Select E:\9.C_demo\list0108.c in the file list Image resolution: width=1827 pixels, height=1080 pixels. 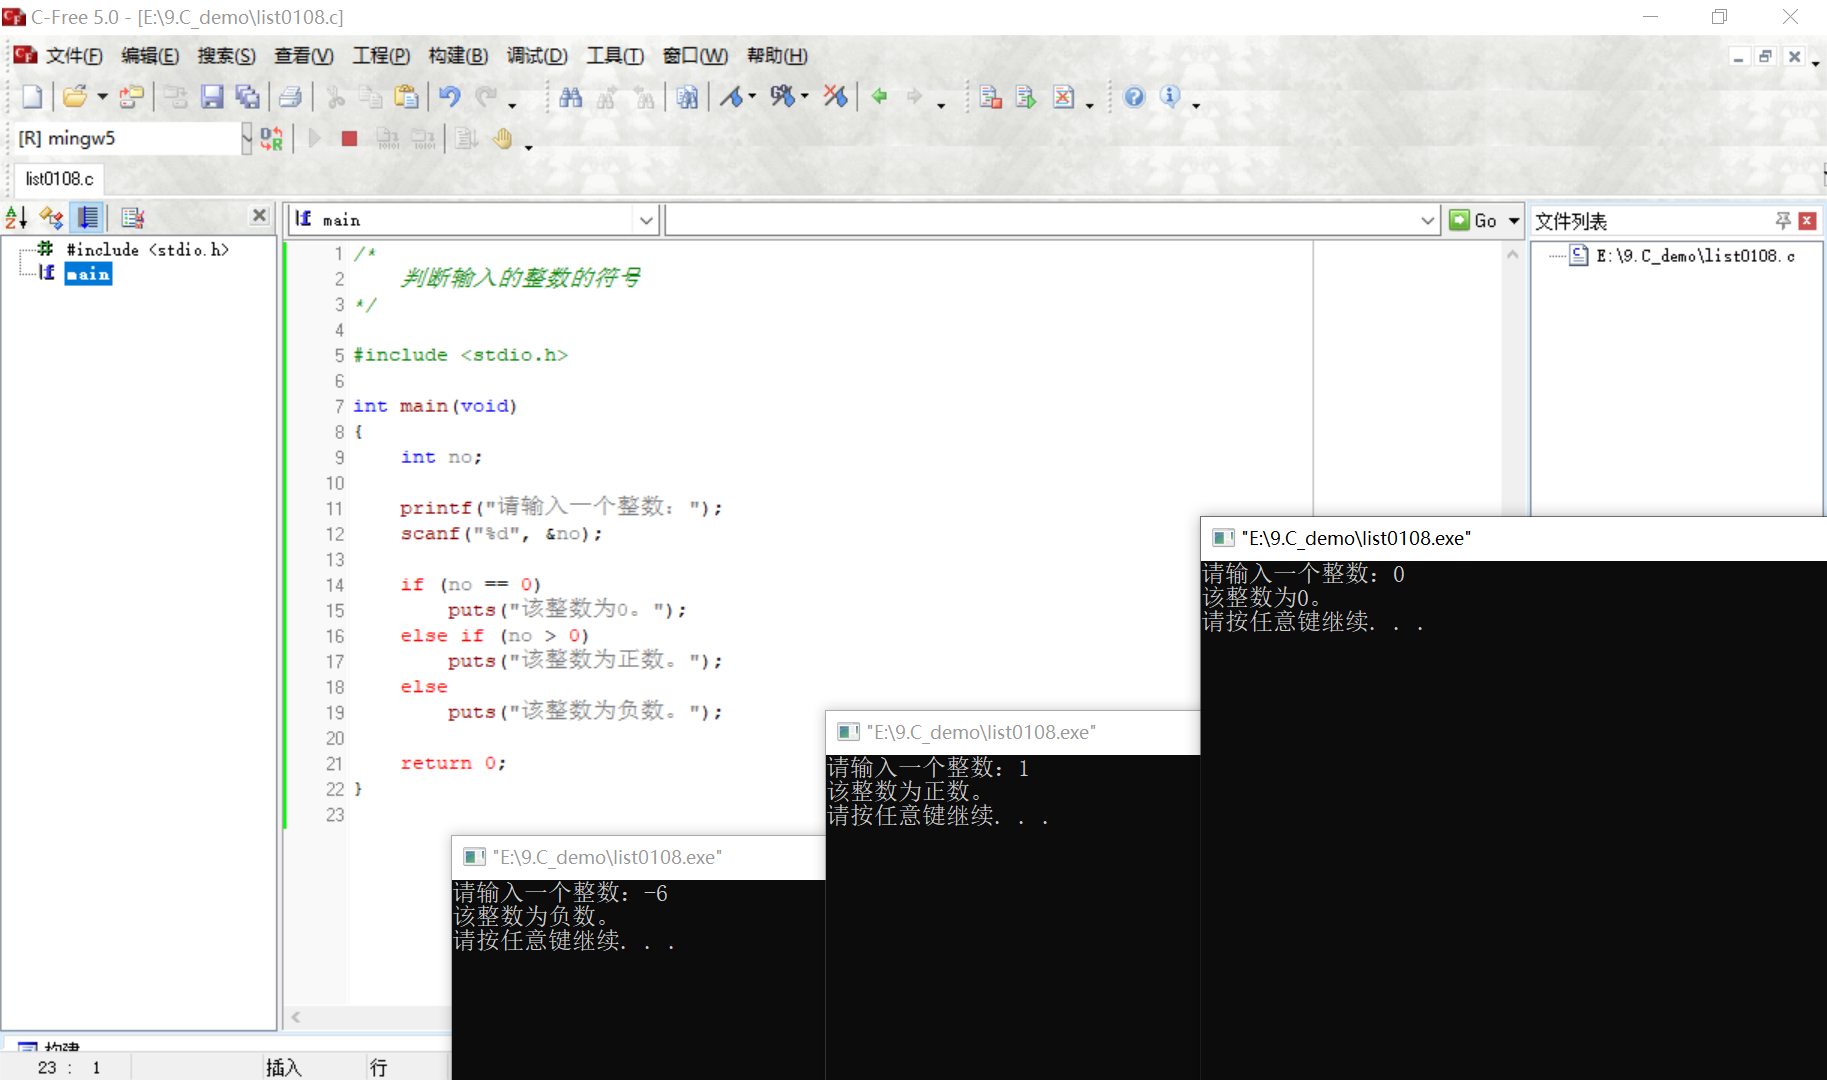click(1695, 256)
